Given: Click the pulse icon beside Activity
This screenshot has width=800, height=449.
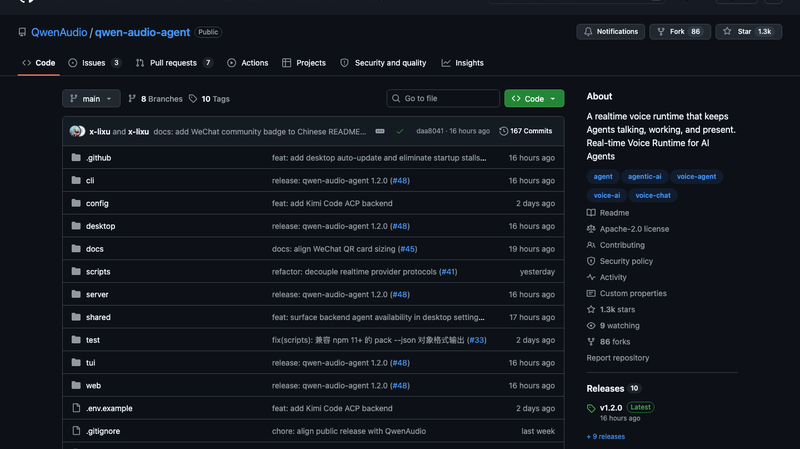Looking at the screenshot, I should [591, 277].
